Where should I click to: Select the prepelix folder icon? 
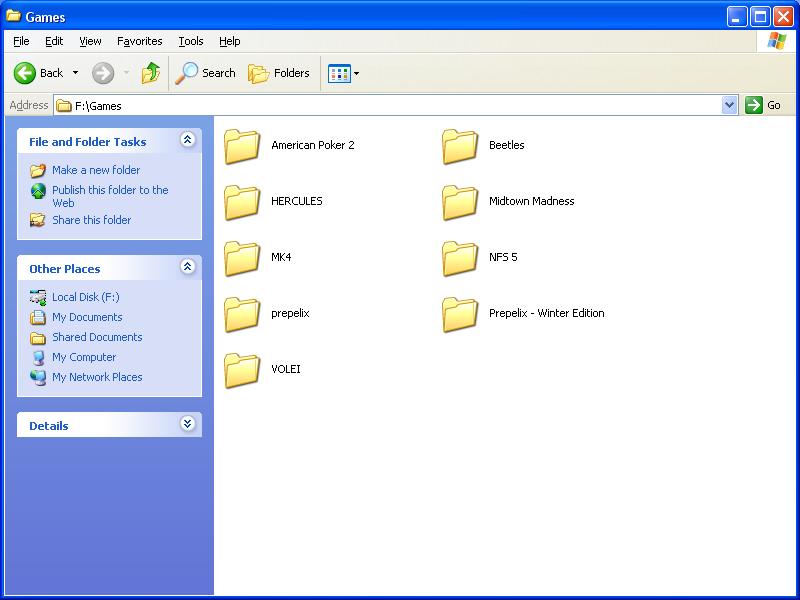coord(242,315)
